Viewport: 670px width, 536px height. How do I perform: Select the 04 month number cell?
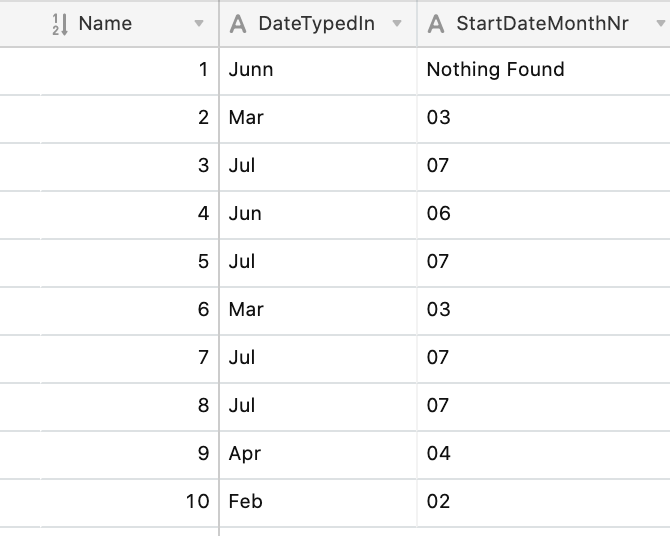point(544,454)
